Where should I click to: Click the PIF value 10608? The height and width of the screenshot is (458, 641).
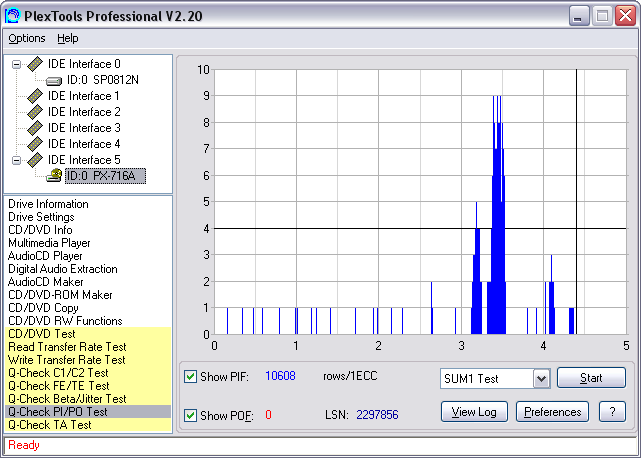point(280,376)
